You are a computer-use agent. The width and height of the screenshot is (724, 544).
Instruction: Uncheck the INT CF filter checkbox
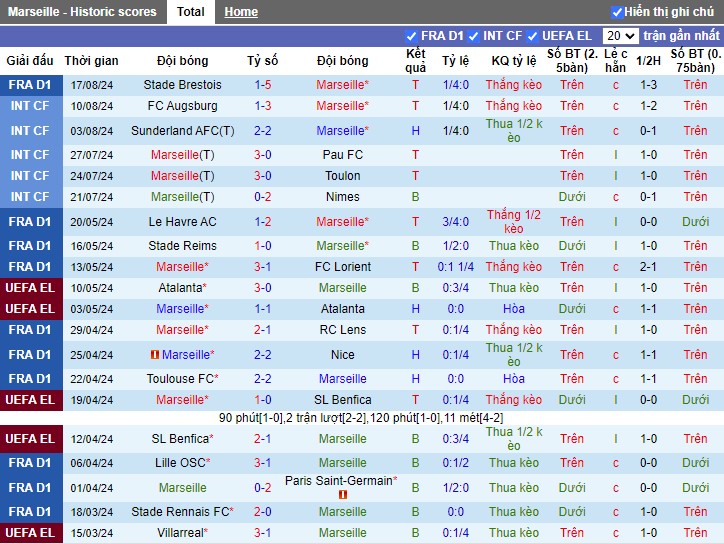point(473,36)
